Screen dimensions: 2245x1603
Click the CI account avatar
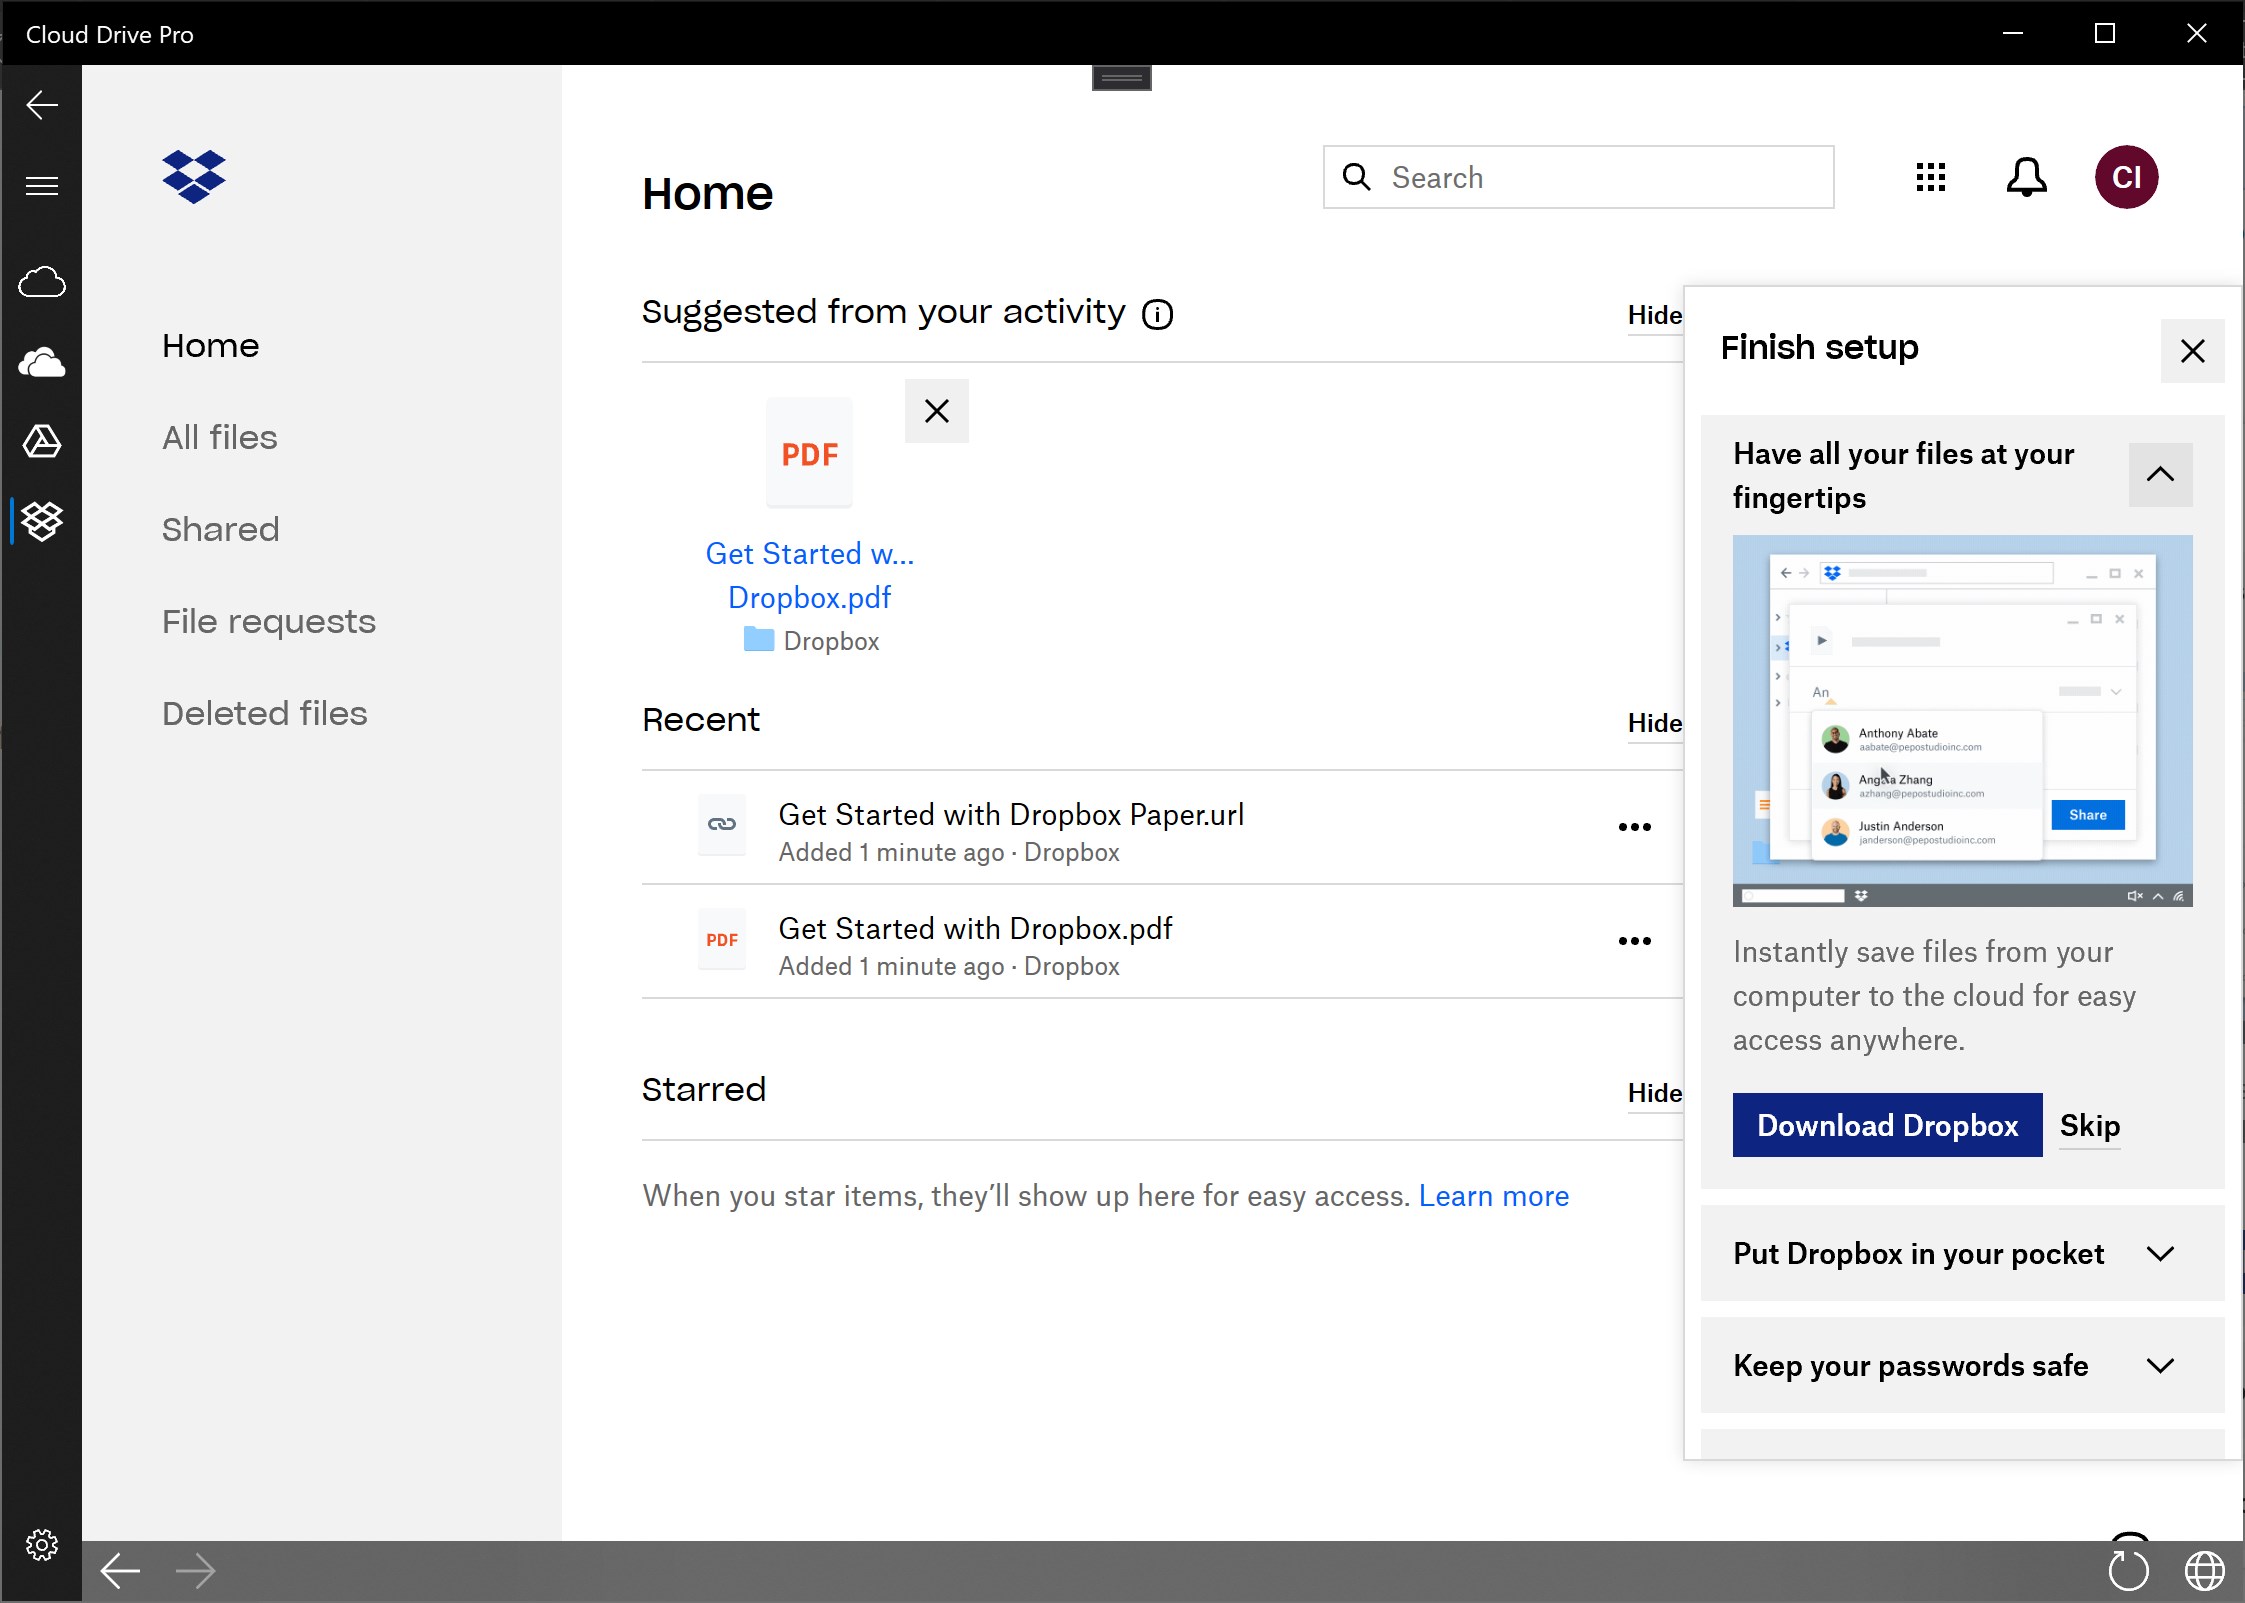[2126, 178]
